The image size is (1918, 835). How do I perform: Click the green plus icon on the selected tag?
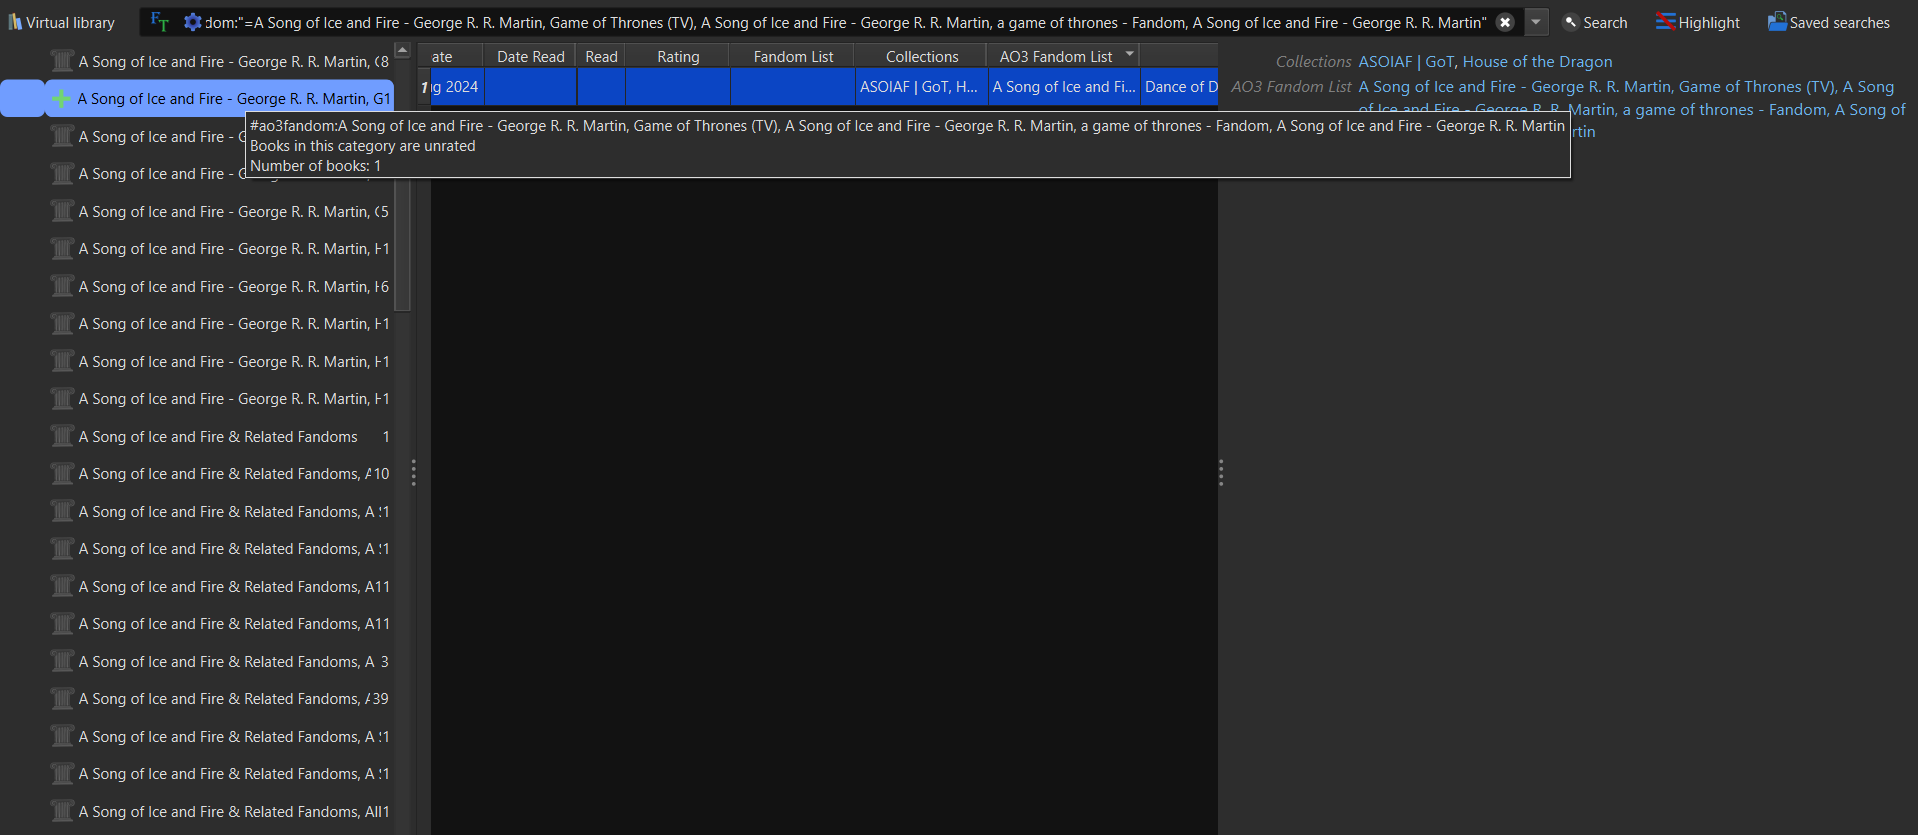click(x=61, y=98)
